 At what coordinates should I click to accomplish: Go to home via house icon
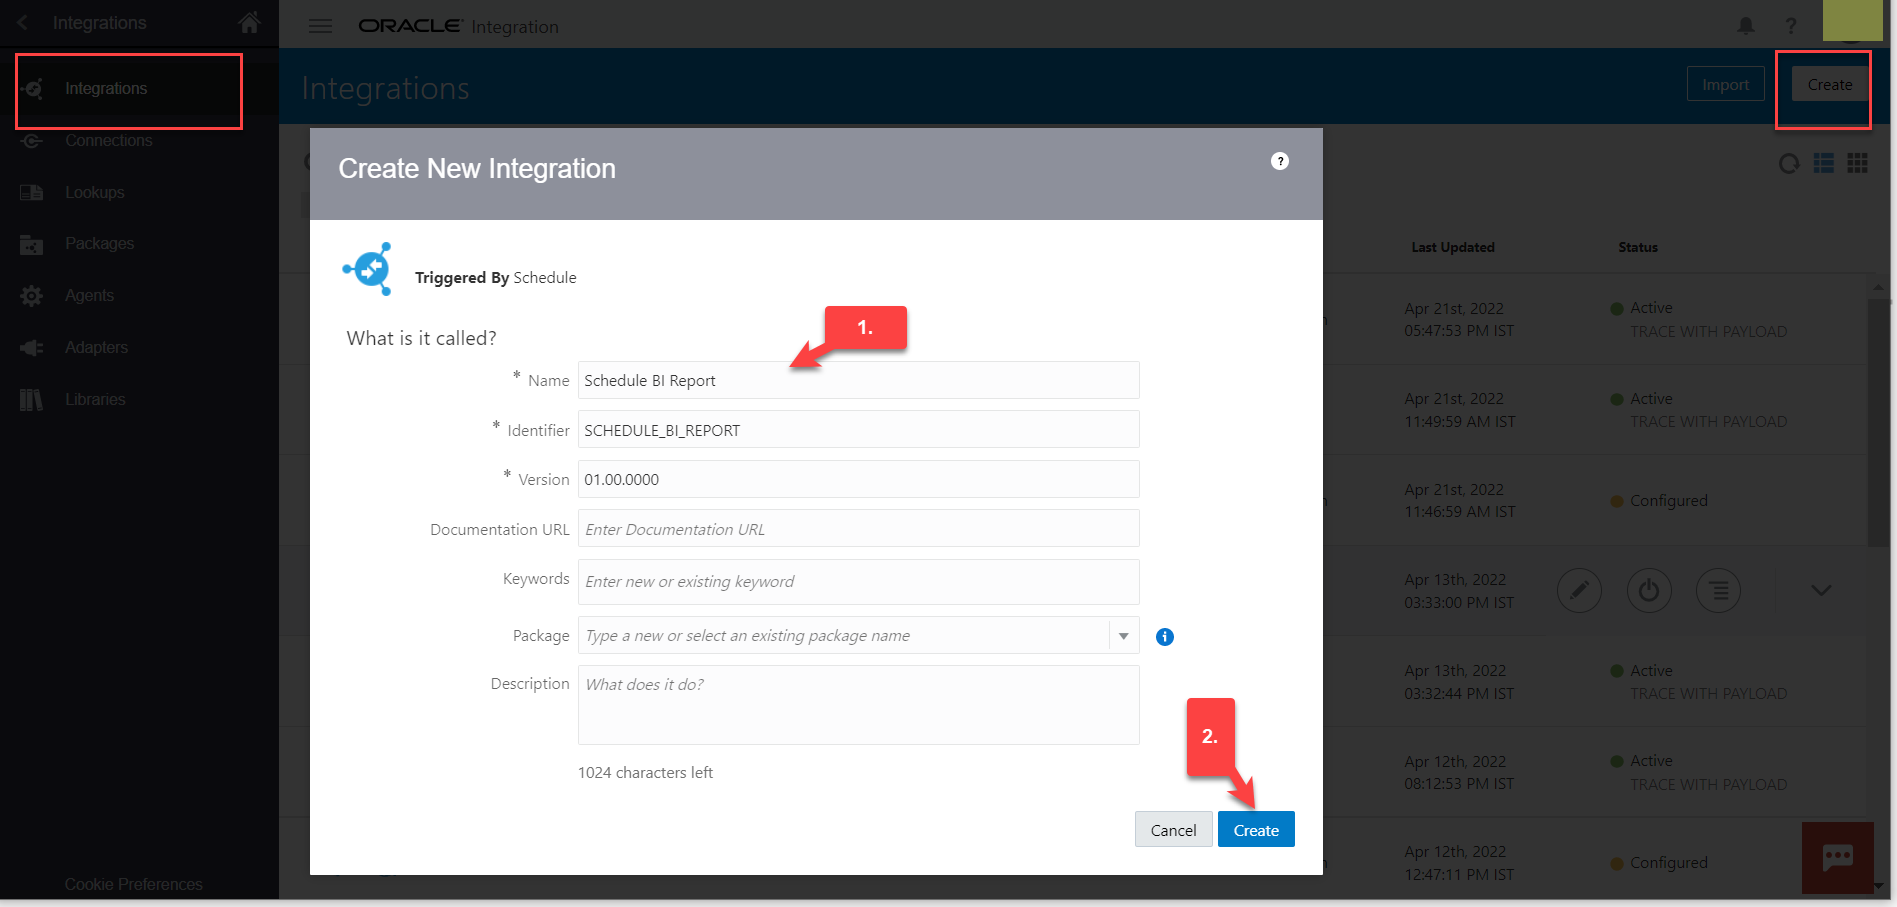[249, 22]
